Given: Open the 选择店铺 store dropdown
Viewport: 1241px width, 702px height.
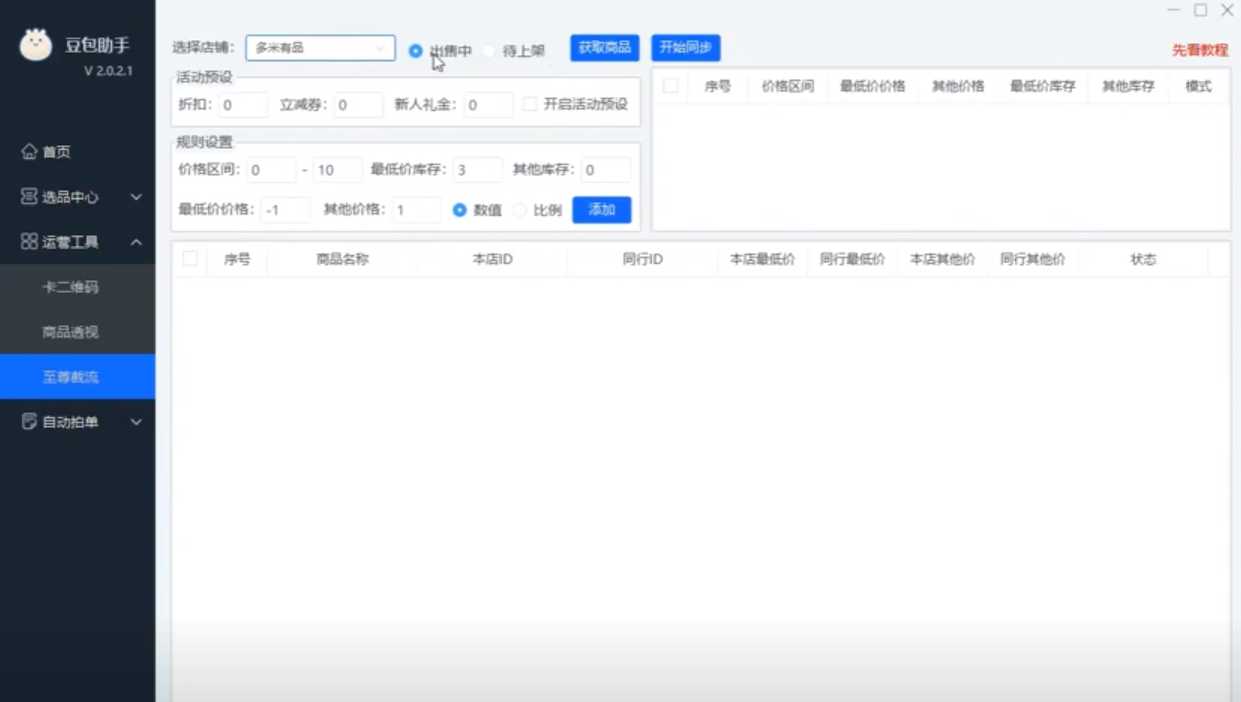Looking at the screenshot, I should [320, 48].
